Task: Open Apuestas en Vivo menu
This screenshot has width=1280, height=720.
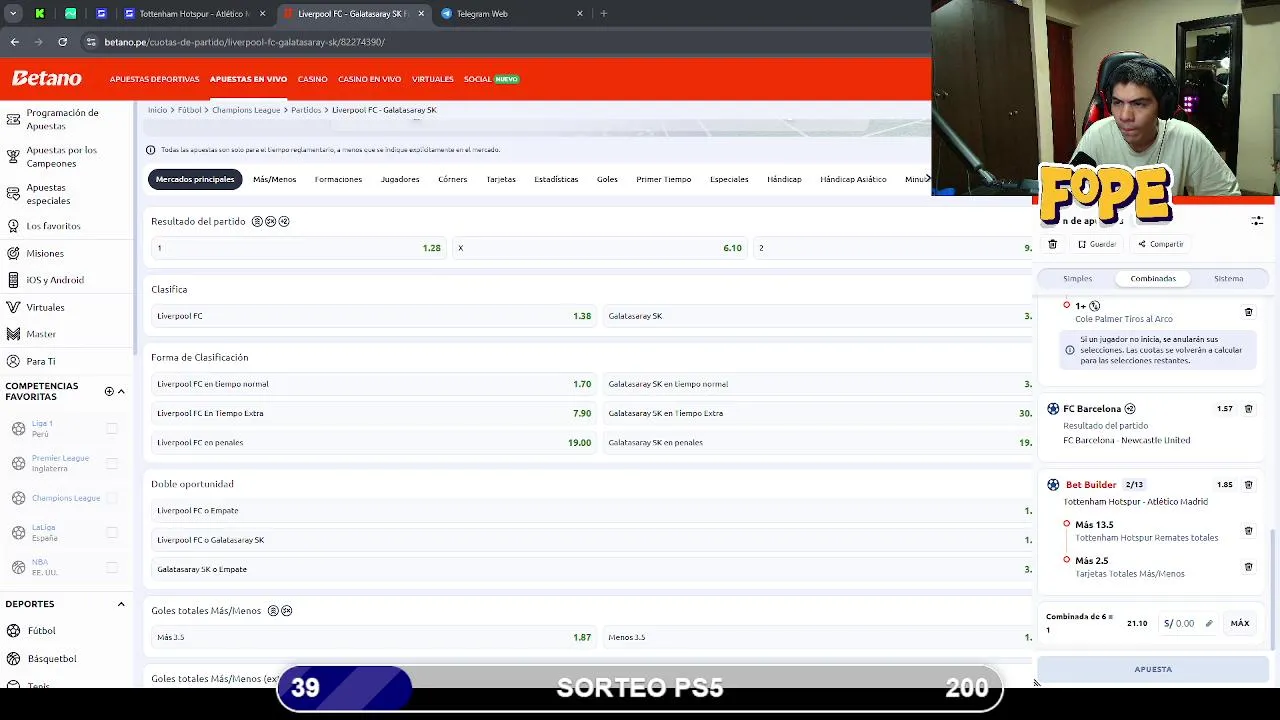Action: pos(248,79)
